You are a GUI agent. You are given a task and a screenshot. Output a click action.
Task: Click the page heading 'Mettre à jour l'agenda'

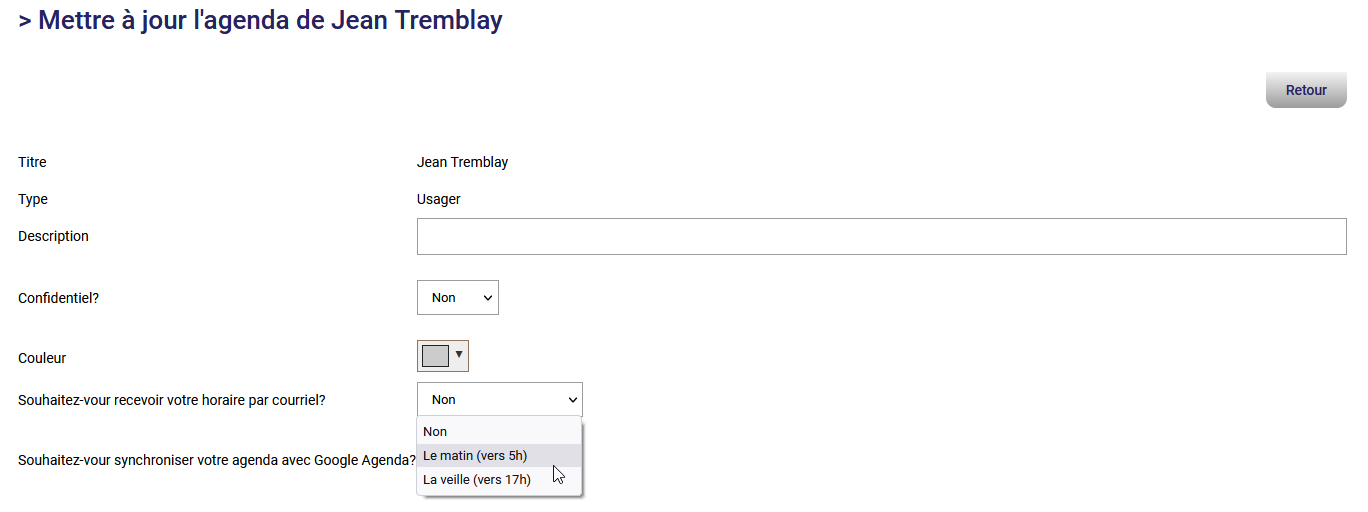260,21
